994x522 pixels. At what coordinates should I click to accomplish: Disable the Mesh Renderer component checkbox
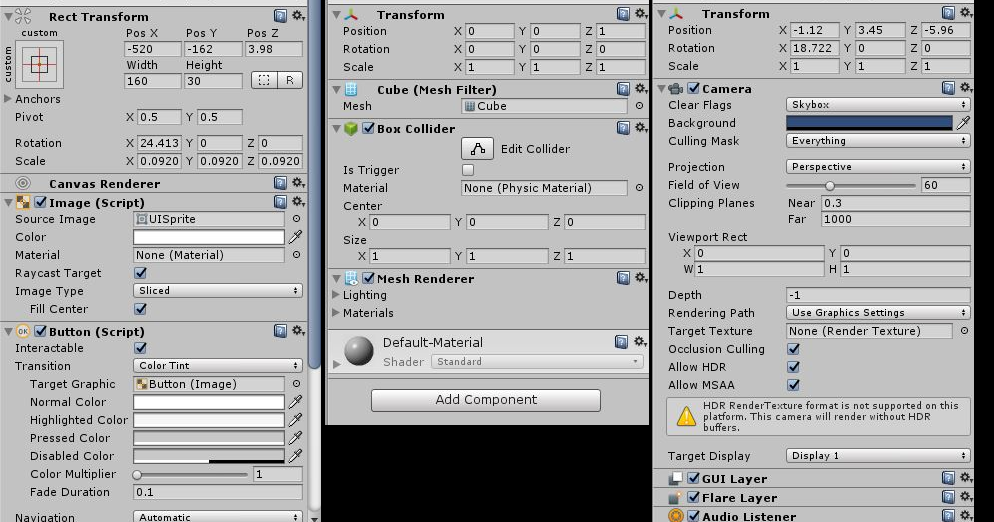coord(368,278)
